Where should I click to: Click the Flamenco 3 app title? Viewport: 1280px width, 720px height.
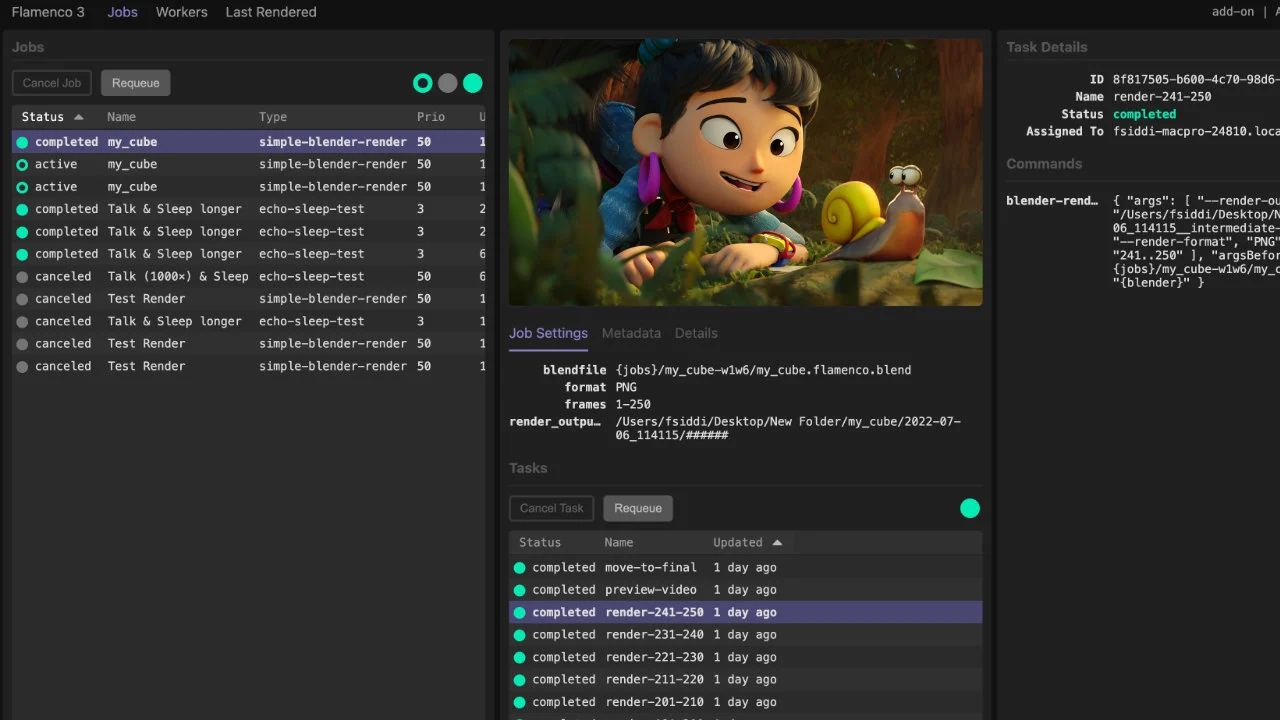click(x=48, y=12)
